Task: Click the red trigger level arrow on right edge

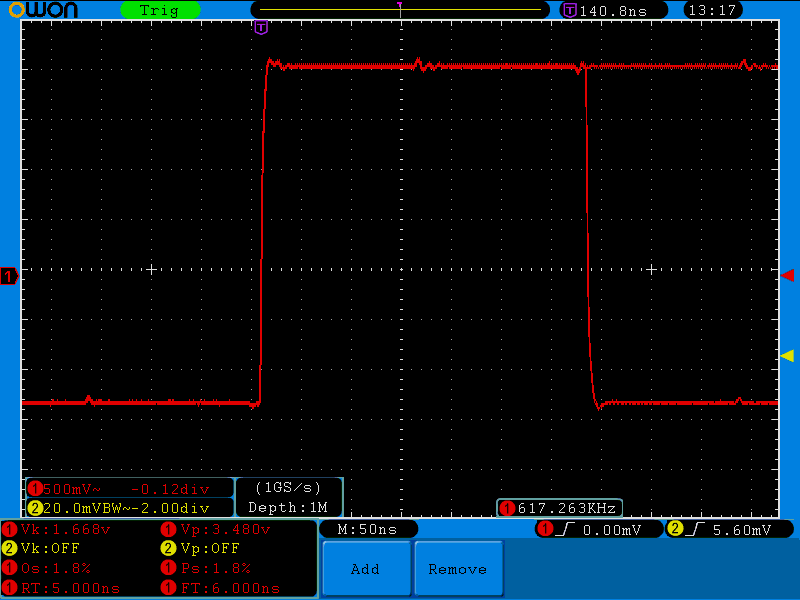Action: [788, 277]
